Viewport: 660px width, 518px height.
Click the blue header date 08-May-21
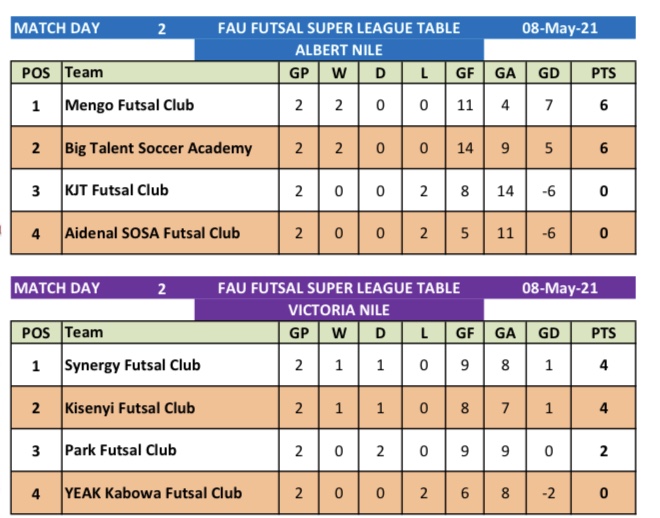coord(559,28)
